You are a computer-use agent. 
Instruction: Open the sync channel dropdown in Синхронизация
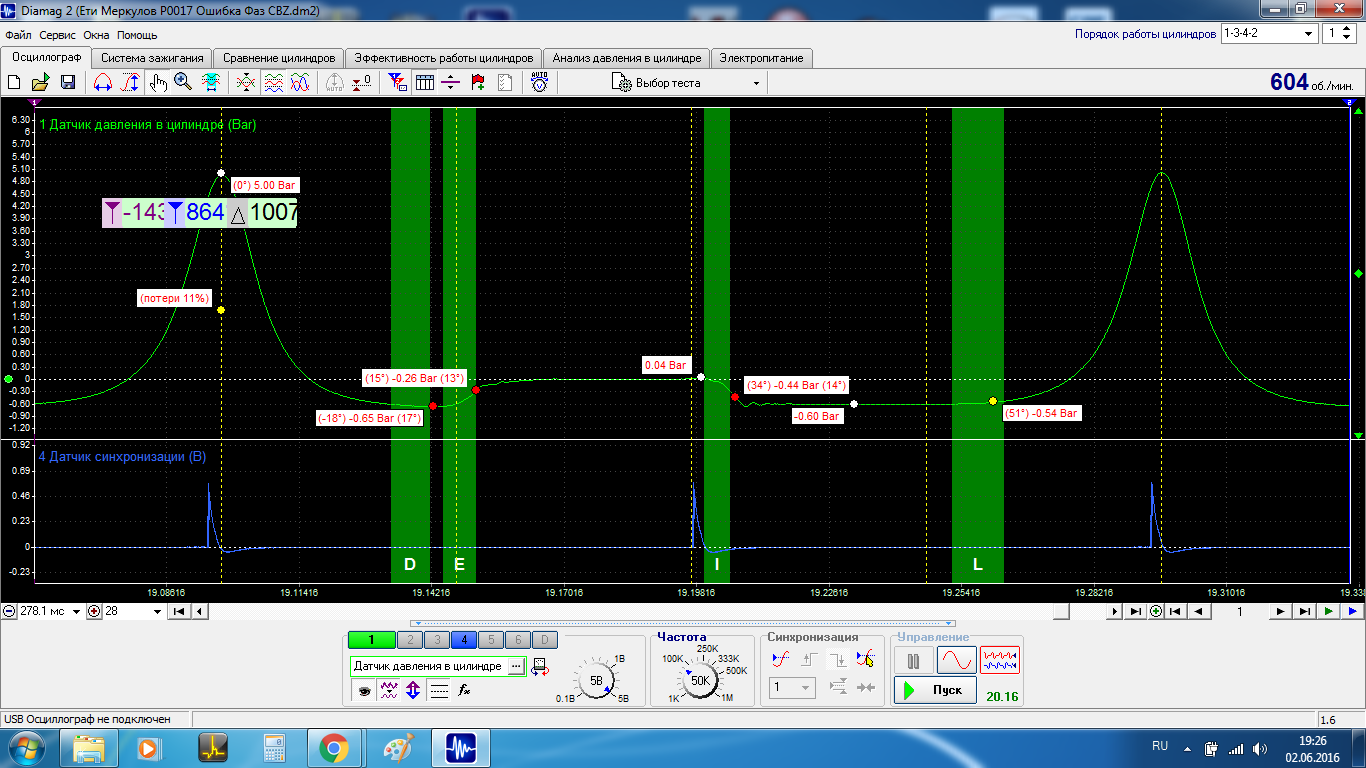[793, 687]
